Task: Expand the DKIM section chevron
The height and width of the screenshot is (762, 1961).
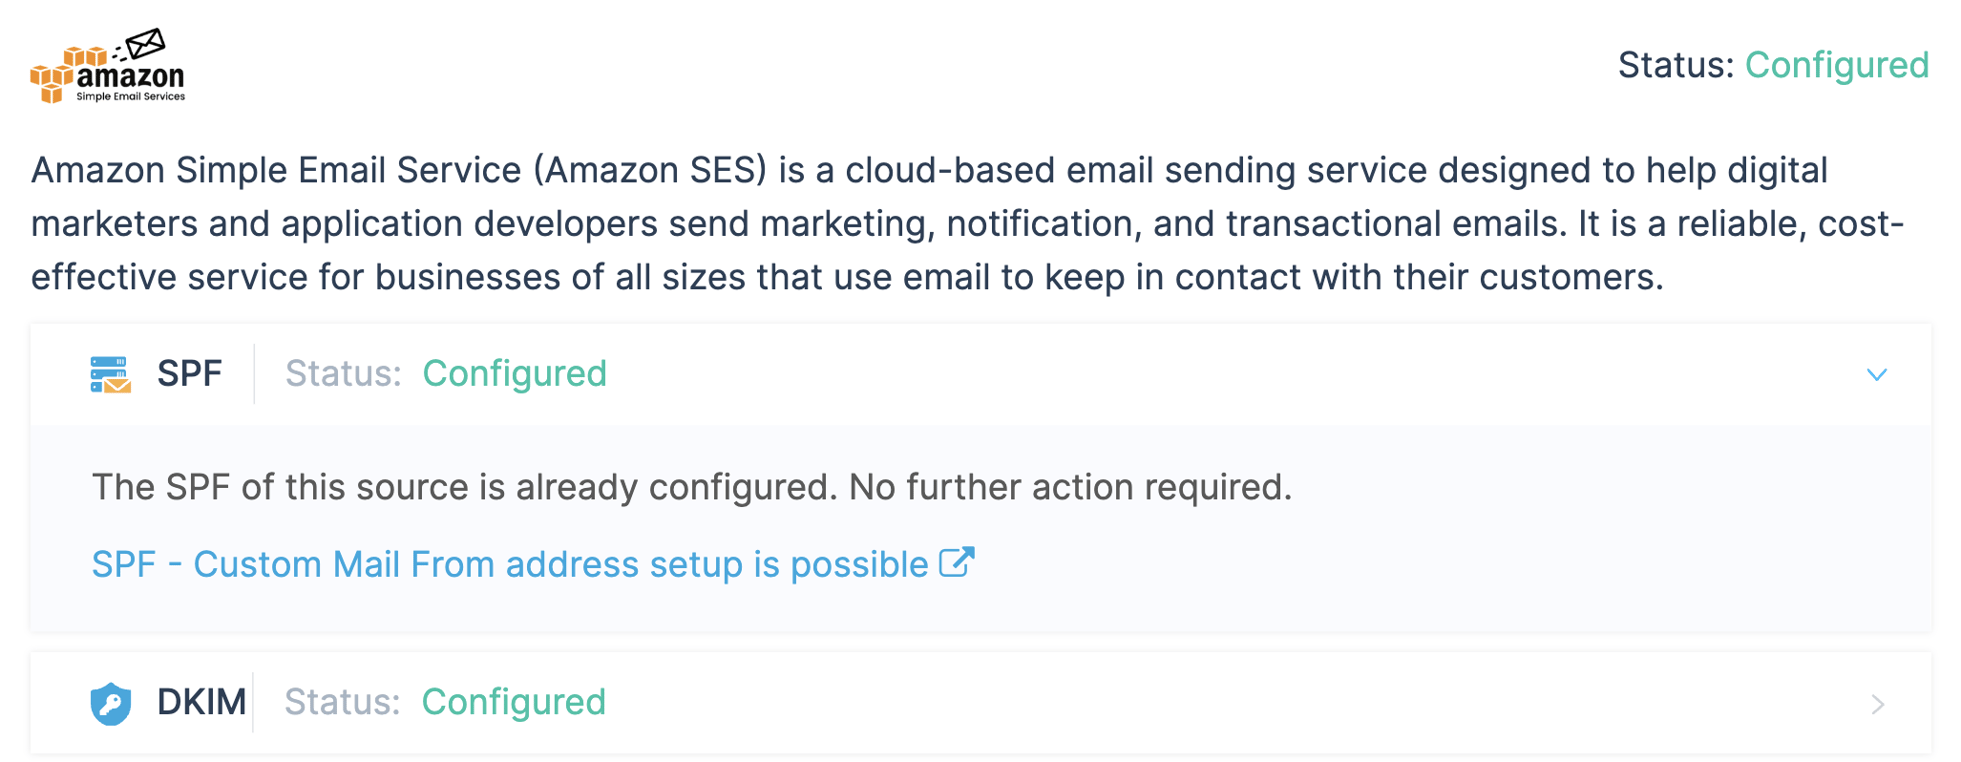Action: click(1877, 704)
